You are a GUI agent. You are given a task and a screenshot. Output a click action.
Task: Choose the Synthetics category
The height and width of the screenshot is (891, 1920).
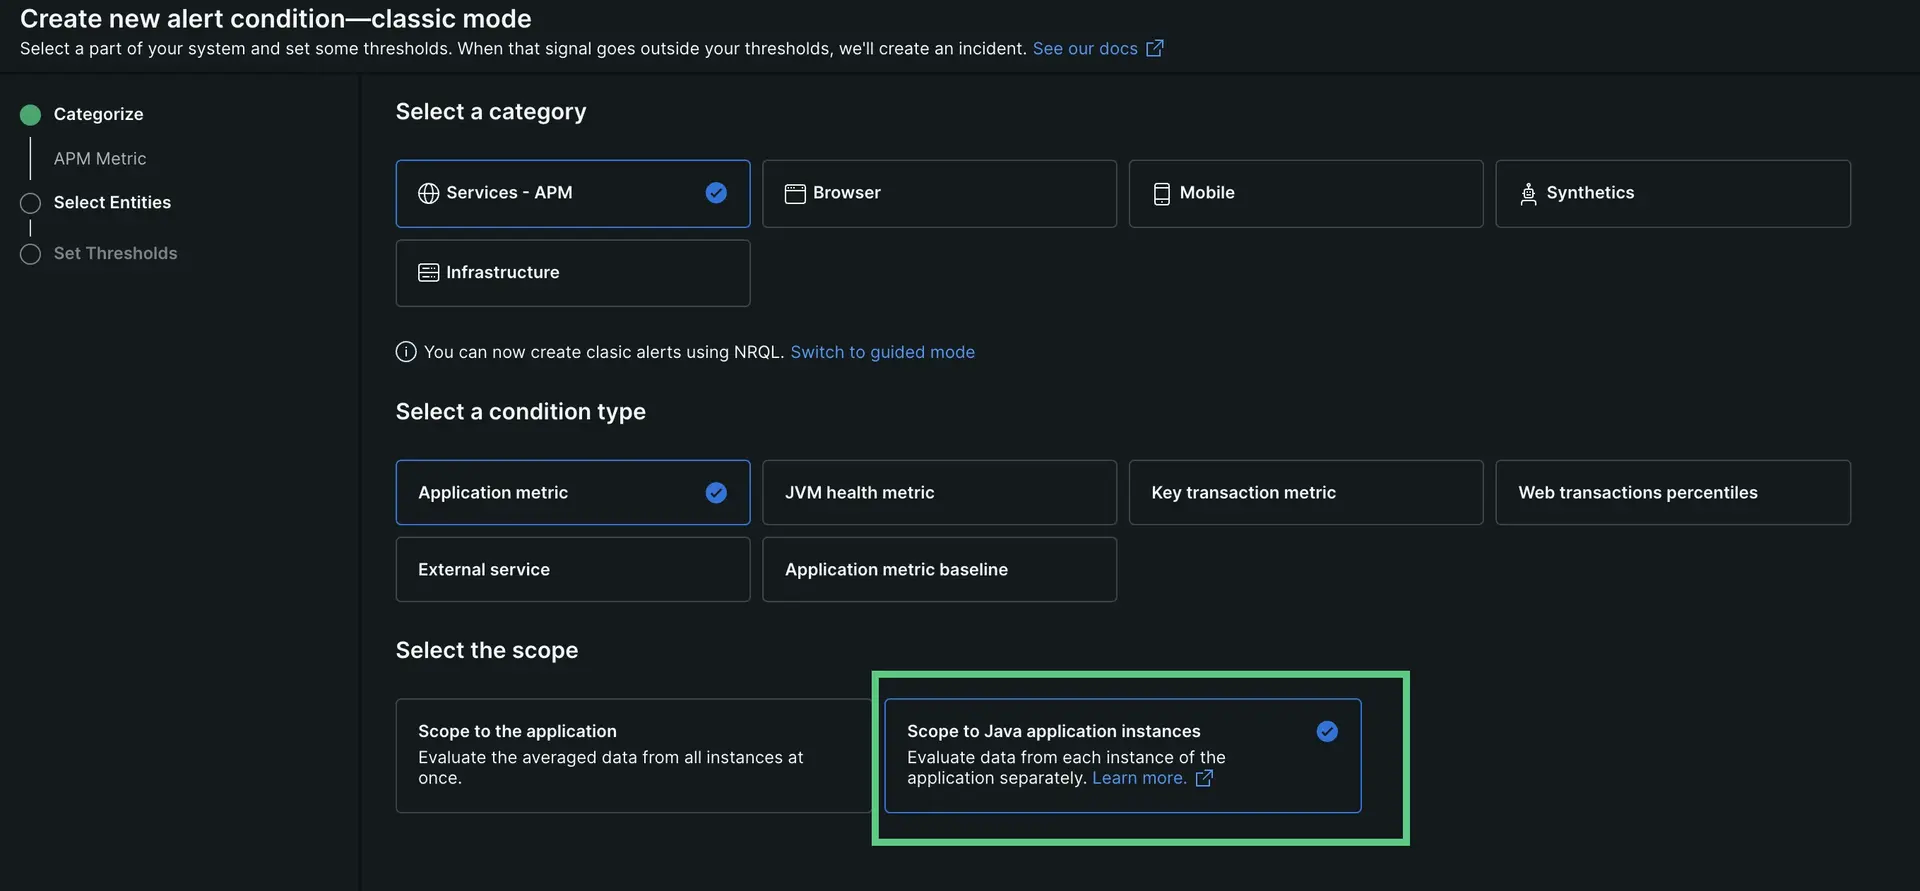(1673, 193)
